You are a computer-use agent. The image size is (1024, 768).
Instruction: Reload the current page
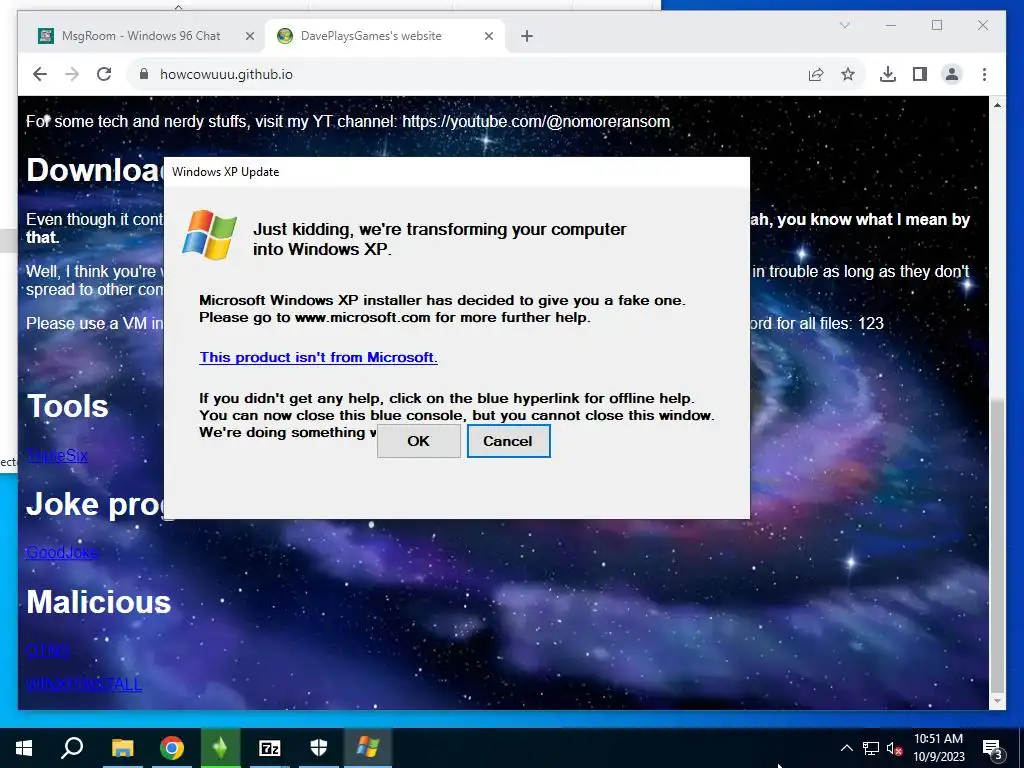104,74
